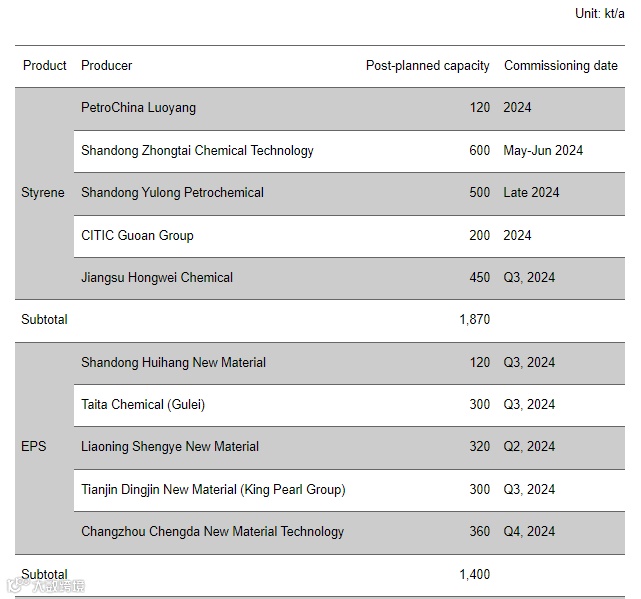Click the Styrene 'Subtotal' label
The width and height of the screenshot is (641, 599).
tap(44, 319)
